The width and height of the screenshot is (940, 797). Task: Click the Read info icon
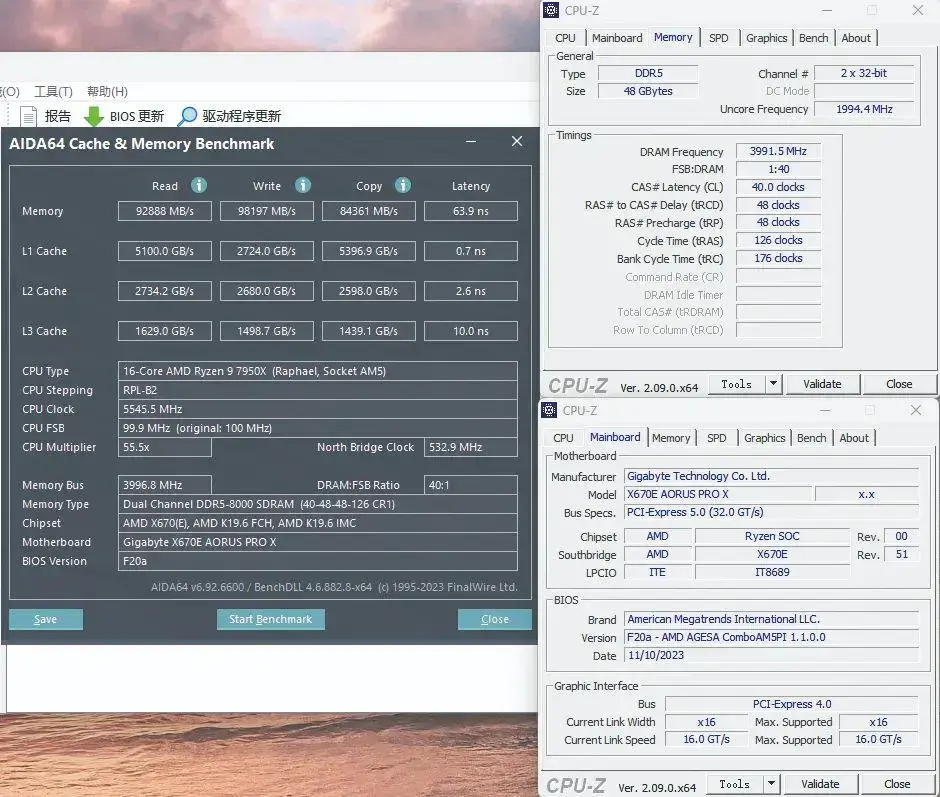(x=199, y=185)
